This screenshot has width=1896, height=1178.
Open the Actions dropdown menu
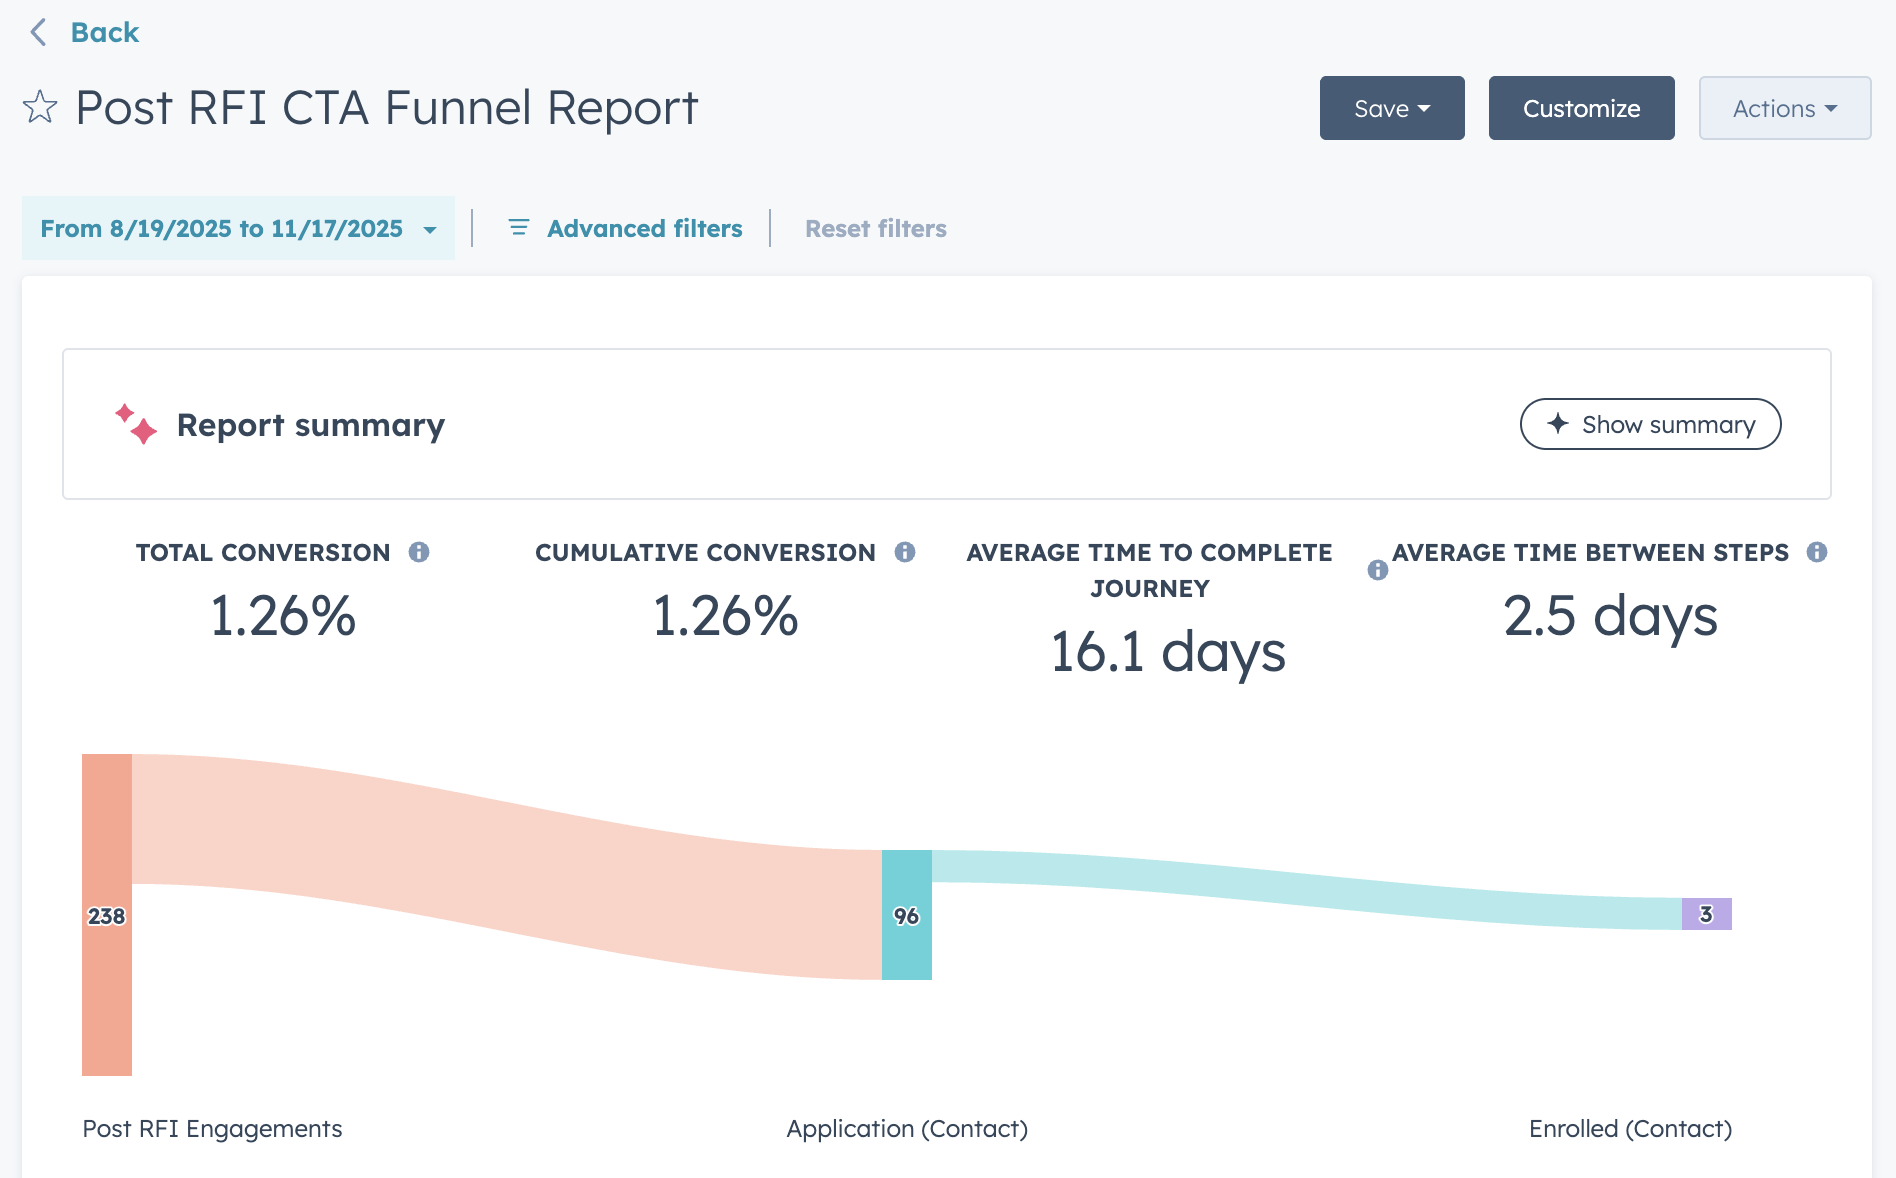(x=1785, y=108)
